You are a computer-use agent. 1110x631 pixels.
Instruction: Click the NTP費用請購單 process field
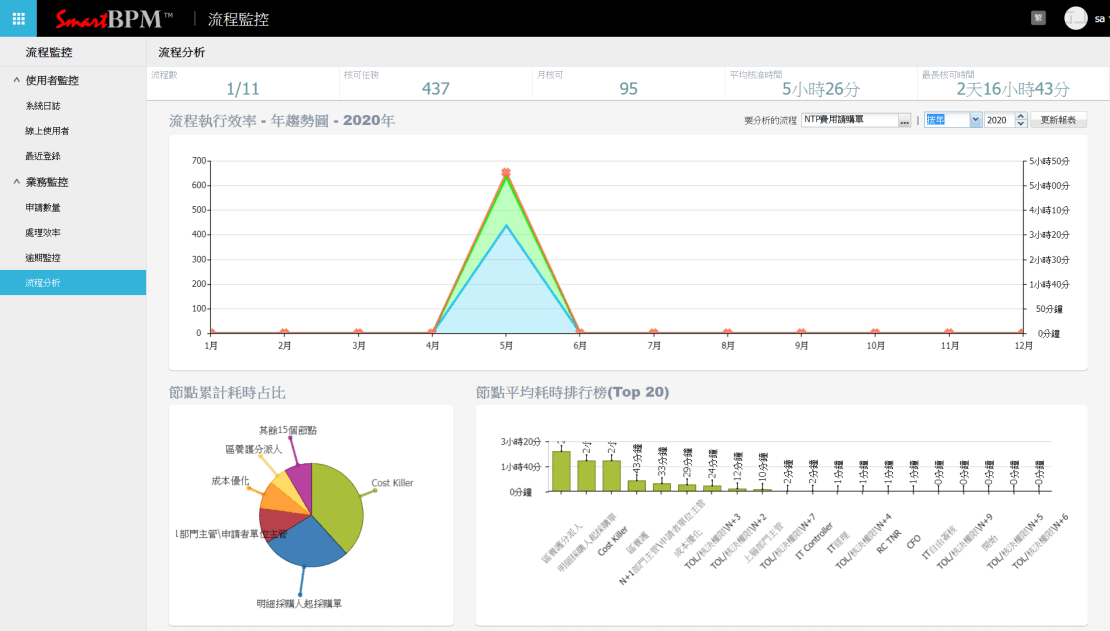coord(849,120)
